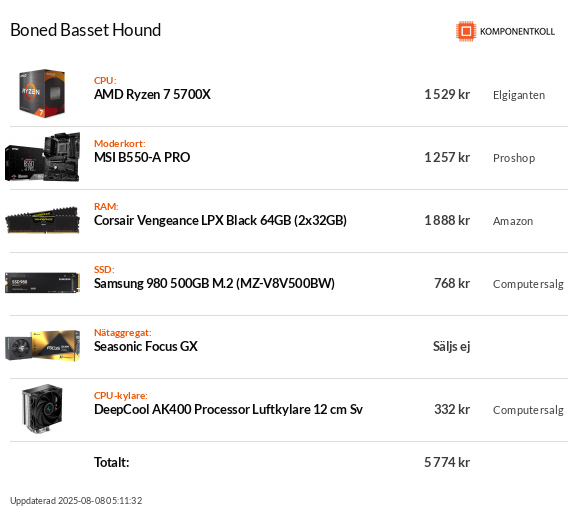Open DeepCool AK400 Processor Luftkylare link
This screenshot has height=514, width=577.
coord(228,409)
